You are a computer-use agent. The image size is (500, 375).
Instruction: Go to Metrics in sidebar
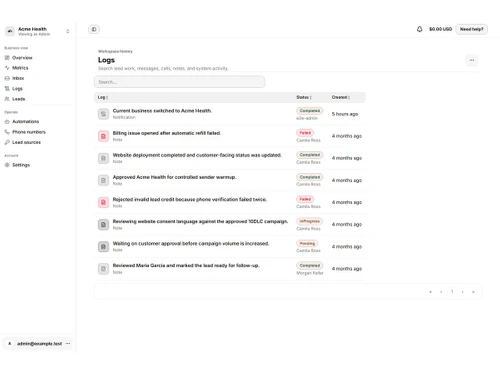[x=20, y=68]
